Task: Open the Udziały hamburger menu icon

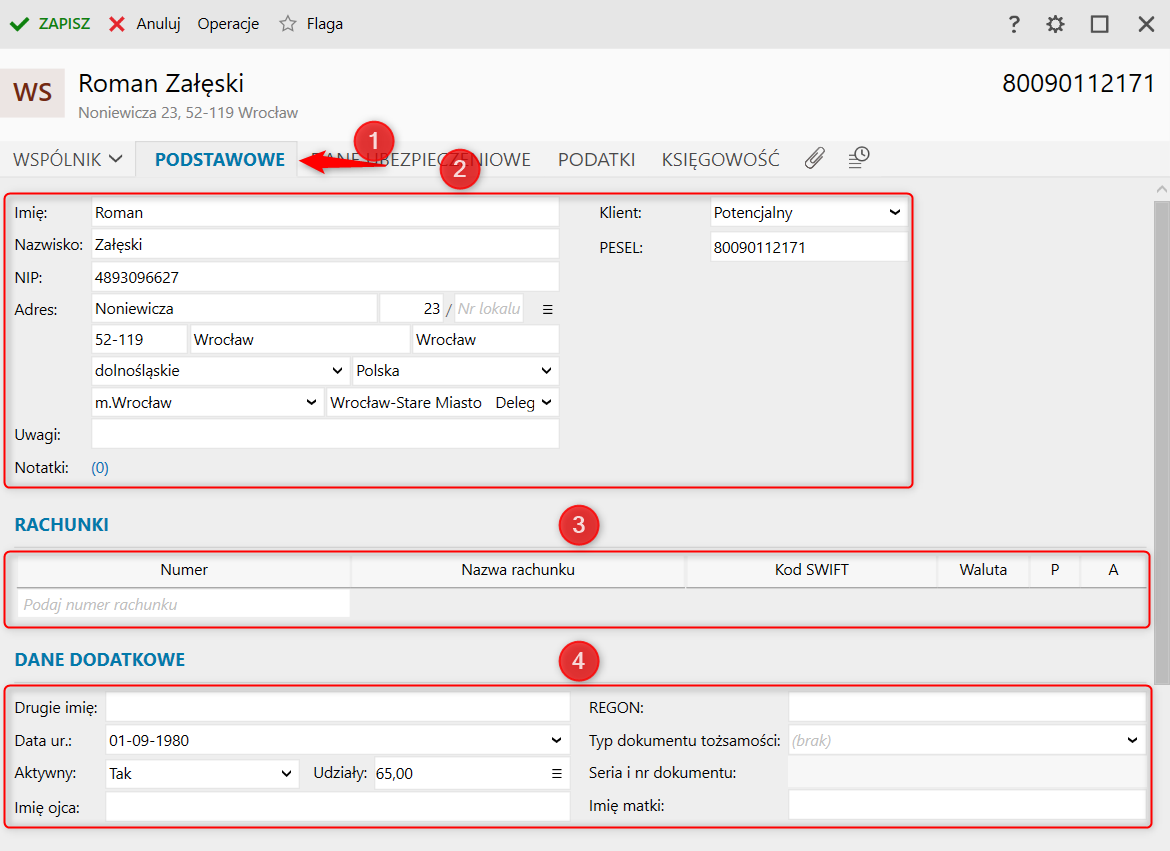Action: coord(557,773)
